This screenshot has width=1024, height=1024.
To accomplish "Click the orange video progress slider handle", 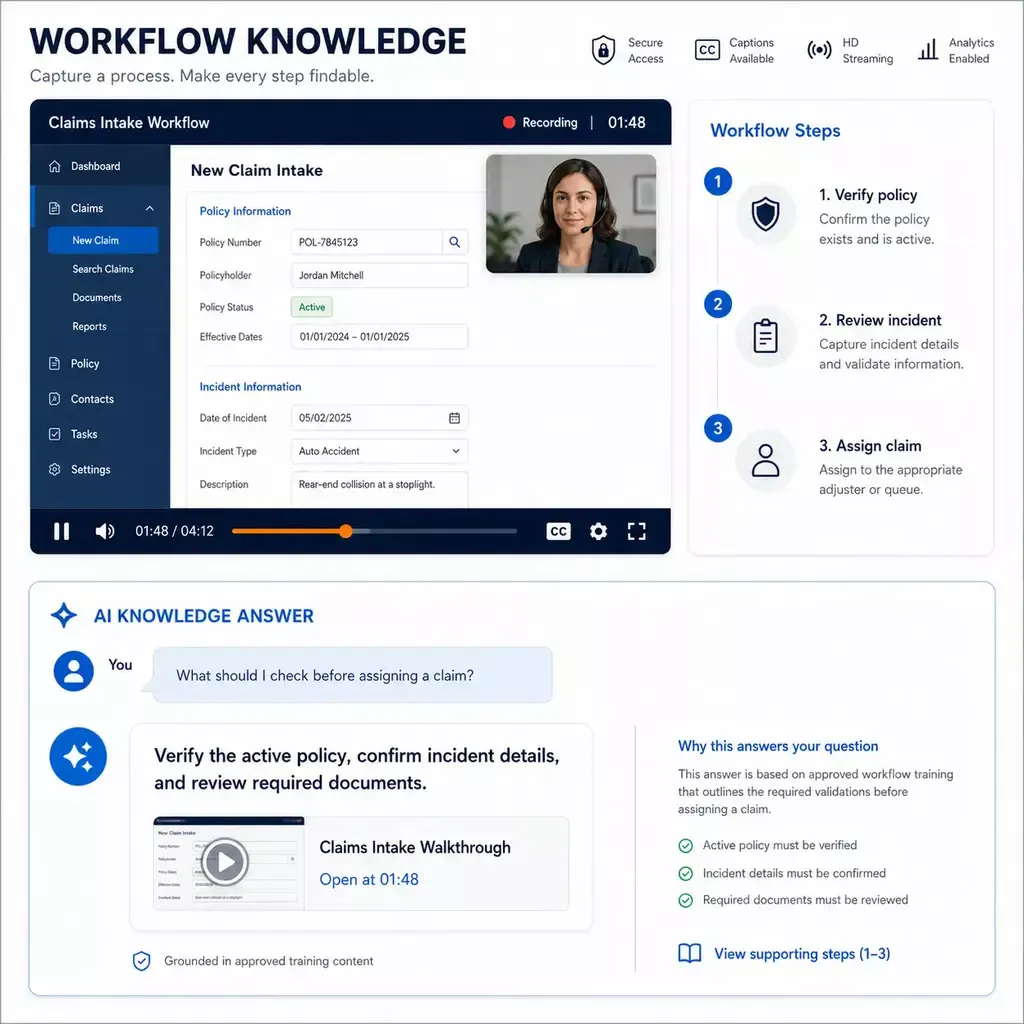I will coord(346,531).
